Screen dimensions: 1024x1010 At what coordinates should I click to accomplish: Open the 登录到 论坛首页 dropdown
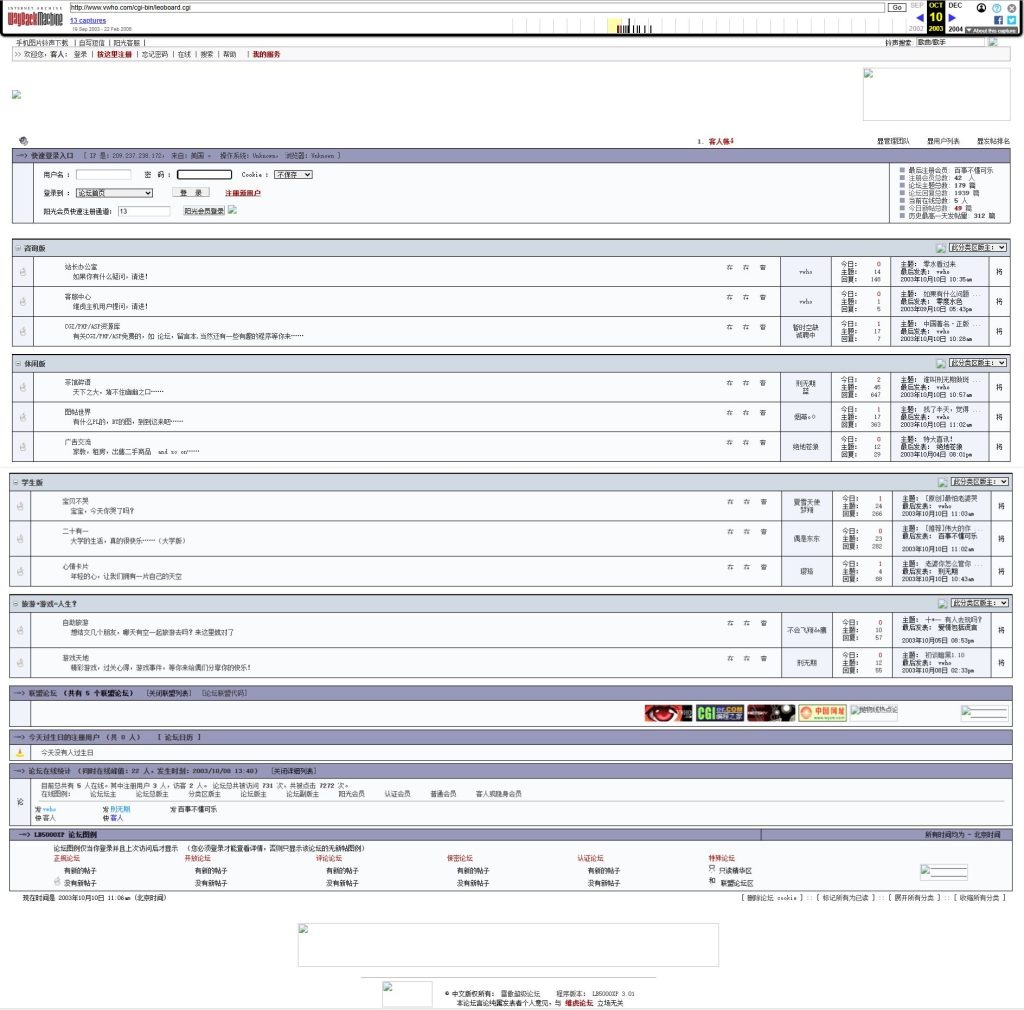[114, 193]
